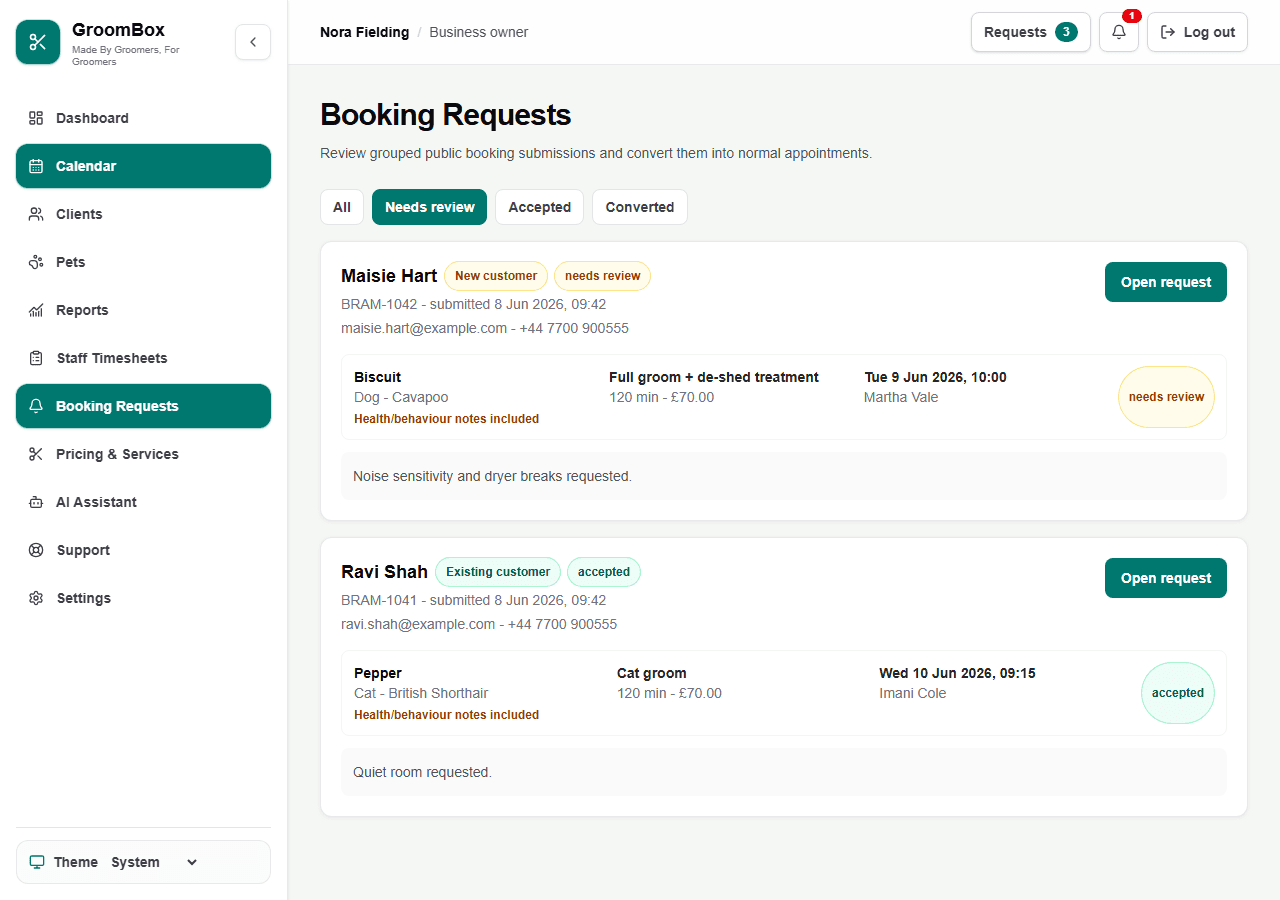Click the Ravi Shah name heading
The width and height of the screenshot is (1280, 900).
point(384,572)
